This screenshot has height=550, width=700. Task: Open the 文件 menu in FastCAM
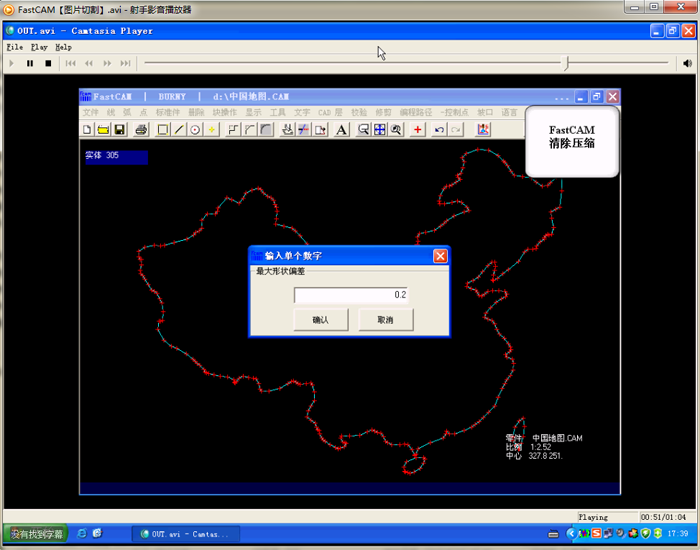pyautogui.click(x=90, y=112)
